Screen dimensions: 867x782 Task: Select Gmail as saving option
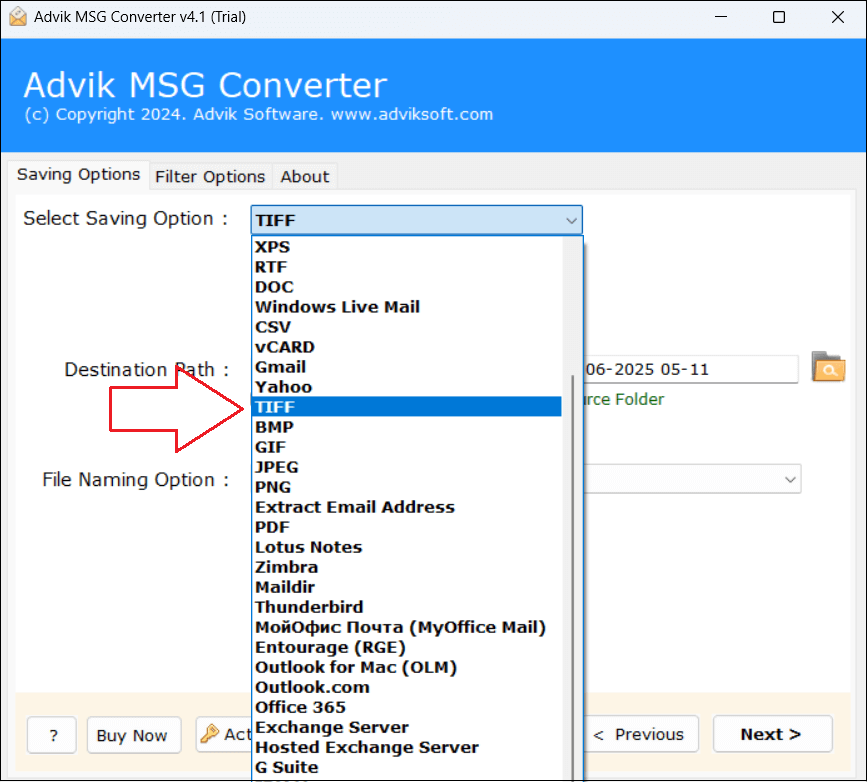click(x=406, y=367)
